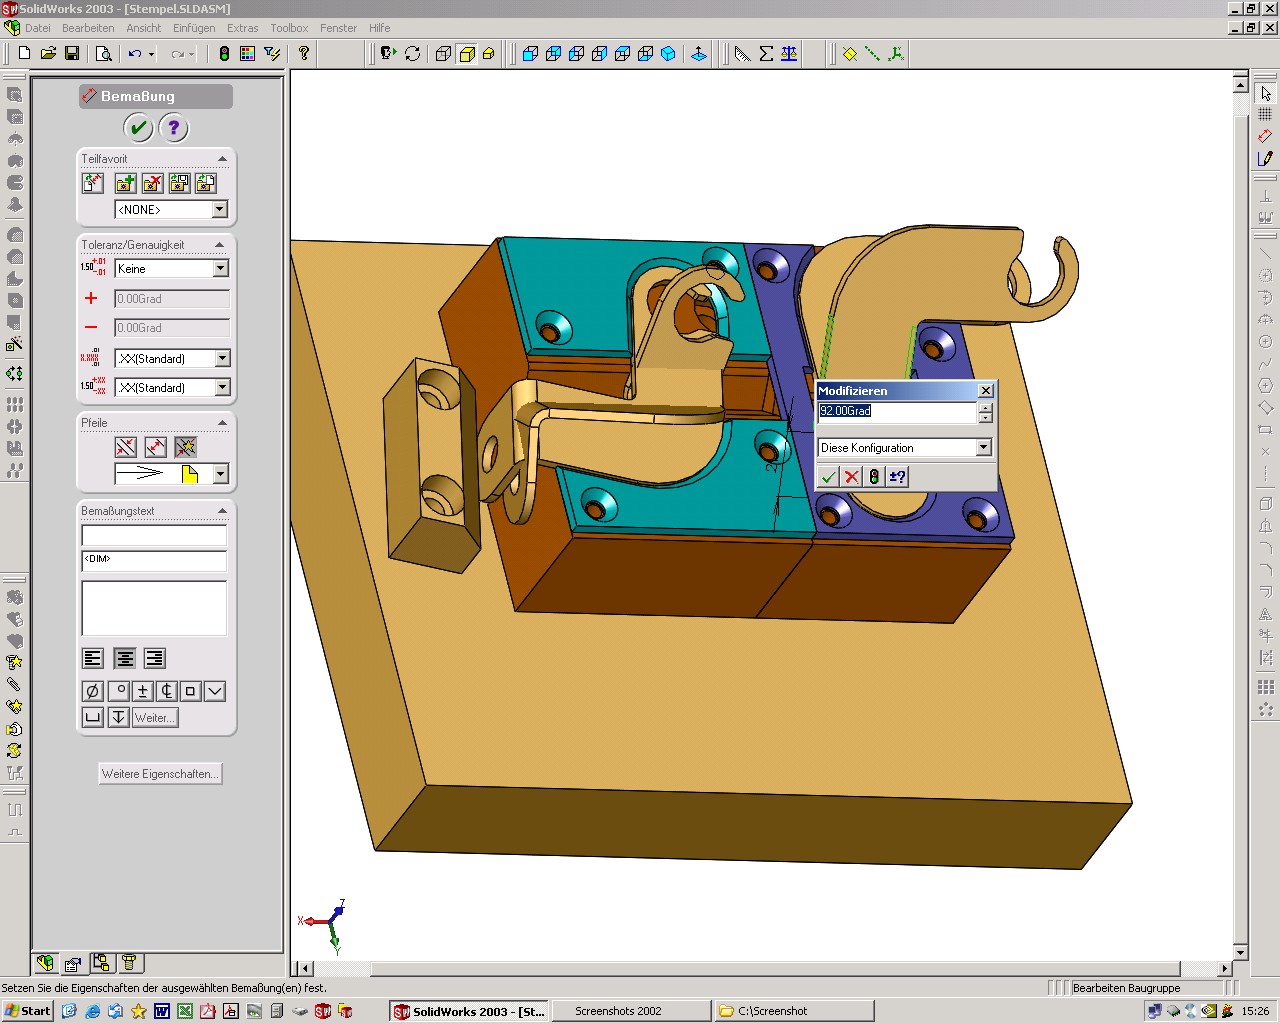This screenshot has height=1024, width=1280.
Task: Click the Windows Start button
Action: tap(27, 1011)
